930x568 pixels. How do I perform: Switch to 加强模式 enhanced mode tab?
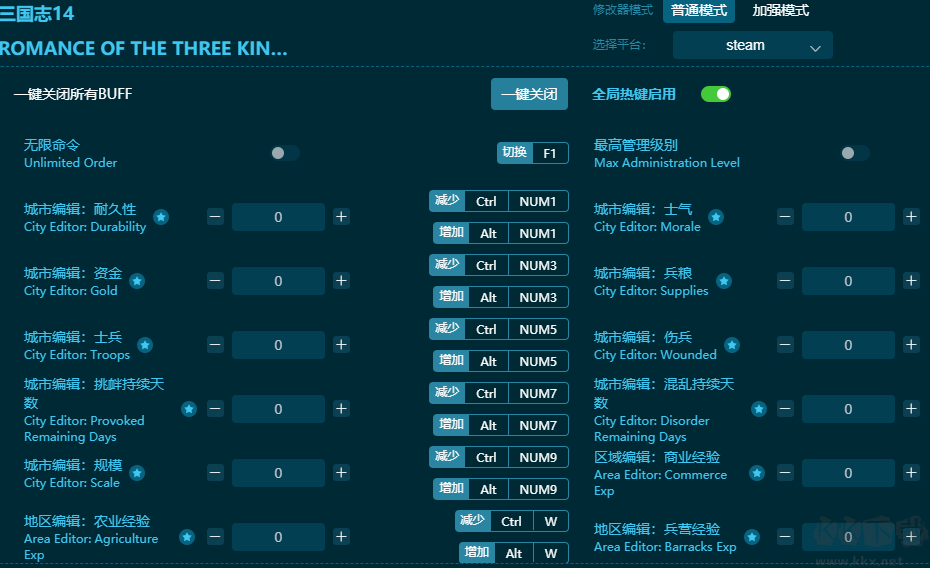click(x=781, y=11)
